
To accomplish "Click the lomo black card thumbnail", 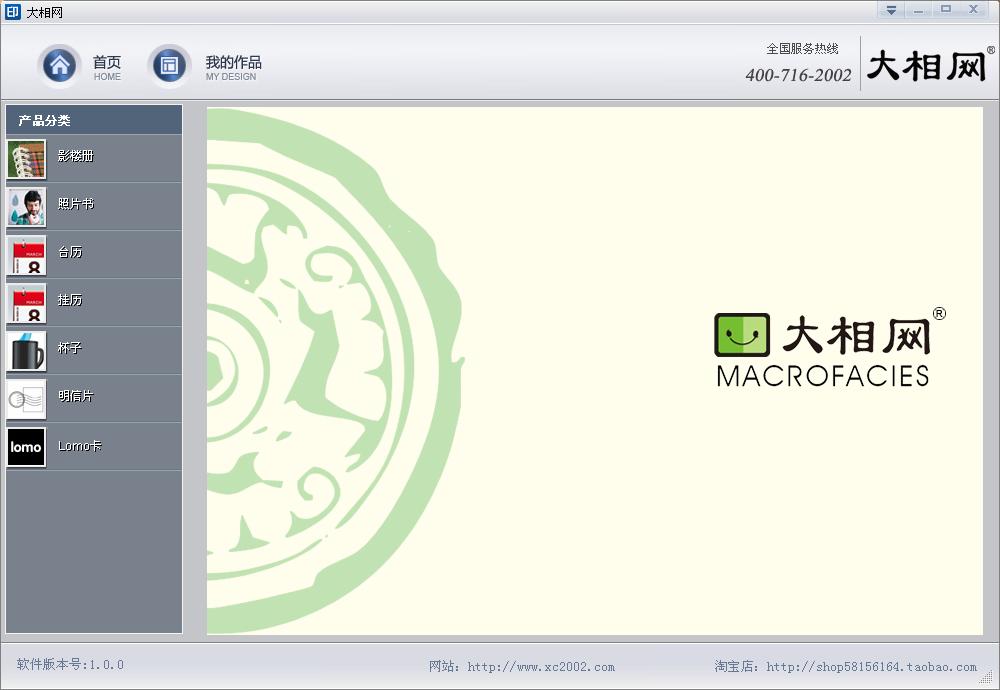I will (x=26, y=447).
